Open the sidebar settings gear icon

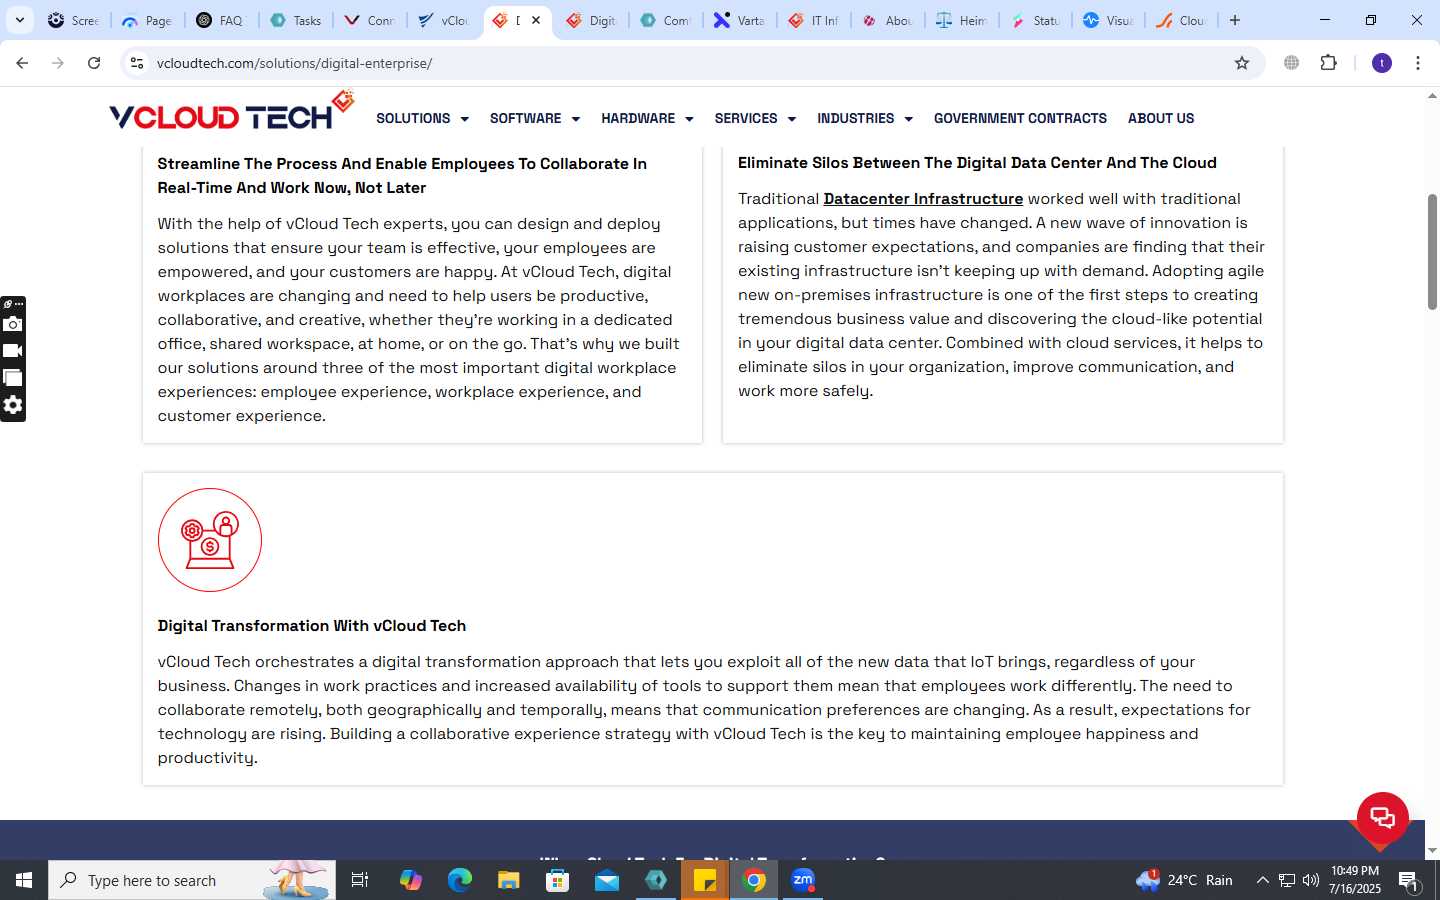point(13,405)
